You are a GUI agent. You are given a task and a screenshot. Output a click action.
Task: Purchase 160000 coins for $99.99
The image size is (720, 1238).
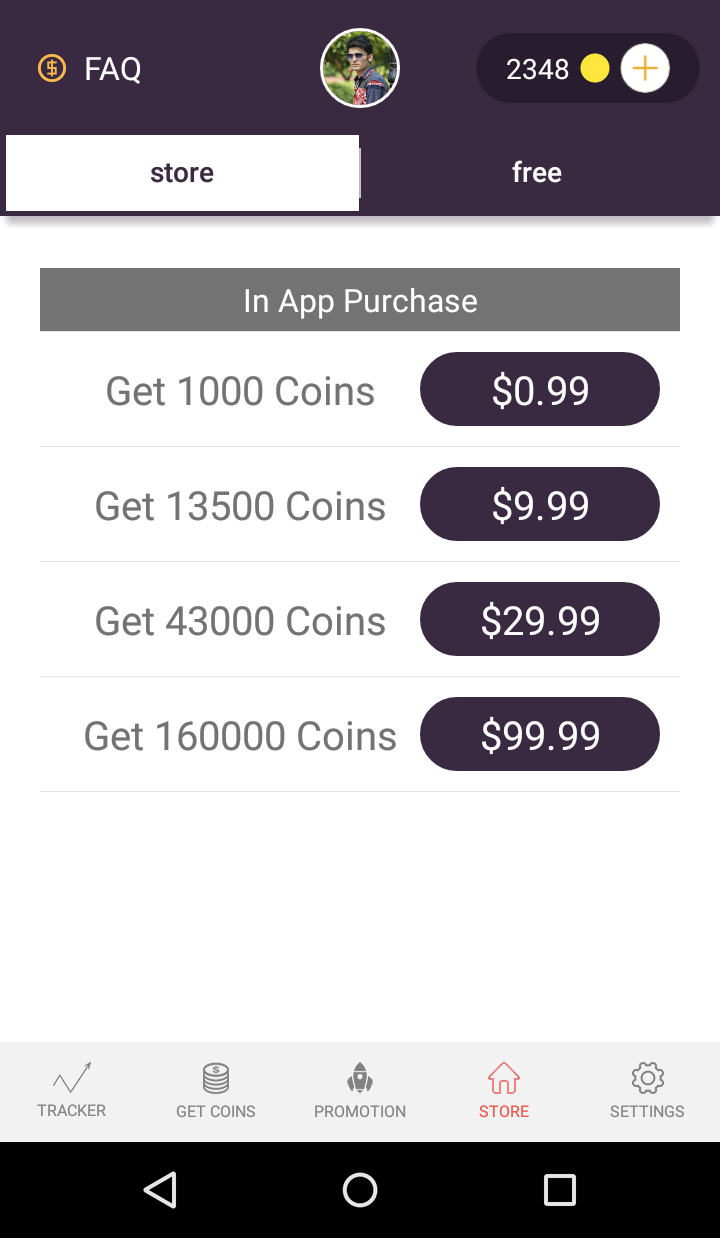(x=540, y=734)
